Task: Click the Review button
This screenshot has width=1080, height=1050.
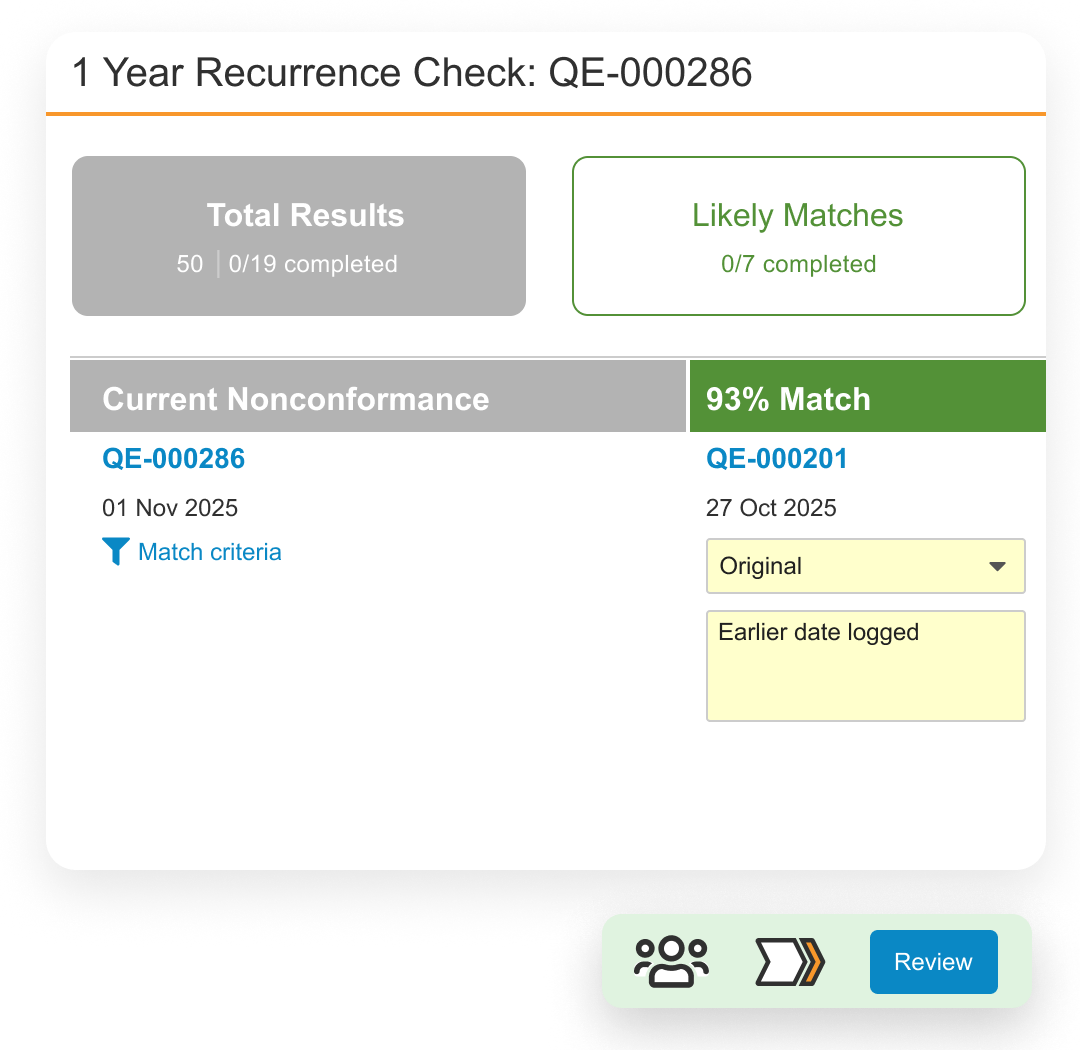Action: pos(933,962)
